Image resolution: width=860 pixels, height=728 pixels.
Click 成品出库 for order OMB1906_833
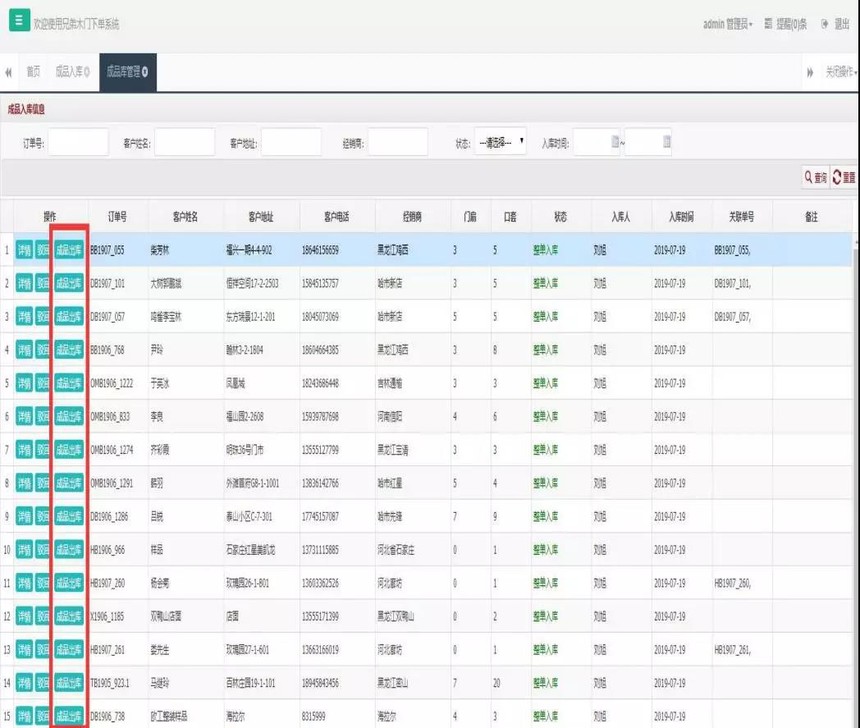[69, 416]
